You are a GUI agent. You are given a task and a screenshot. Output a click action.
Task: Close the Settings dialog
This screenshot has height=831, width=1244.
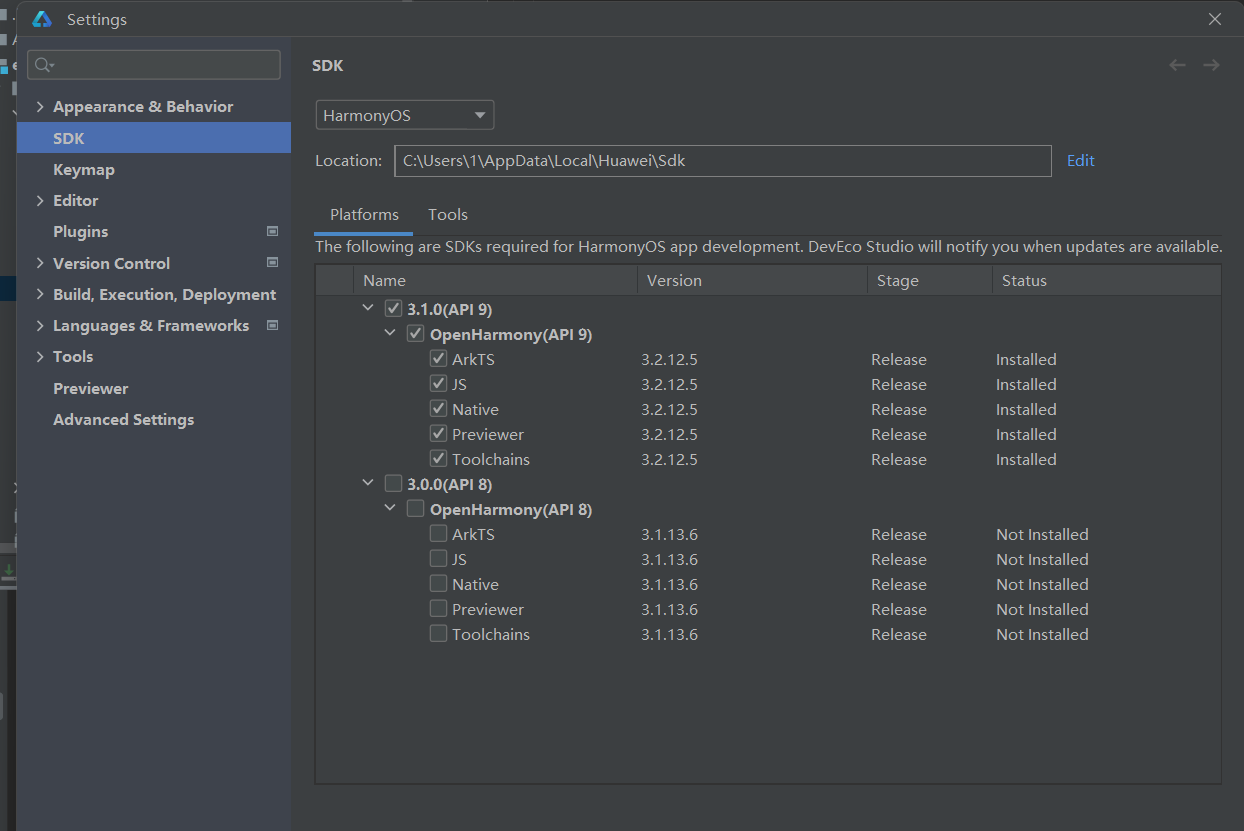click(x=1215, y=19)
